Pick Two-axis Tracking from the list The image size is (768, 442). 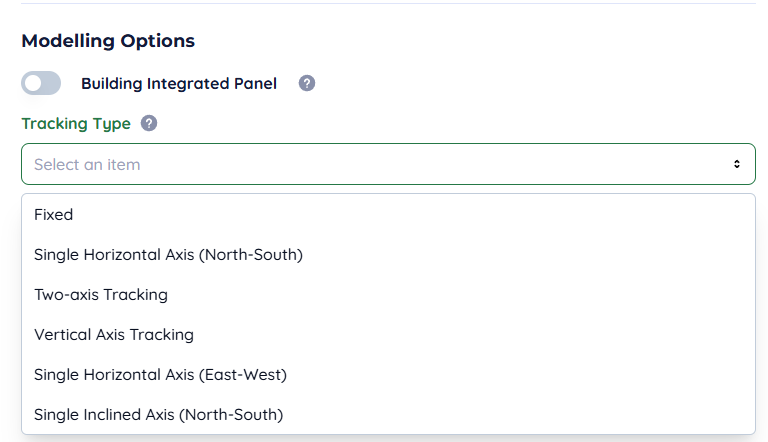[x=101, y=294]
